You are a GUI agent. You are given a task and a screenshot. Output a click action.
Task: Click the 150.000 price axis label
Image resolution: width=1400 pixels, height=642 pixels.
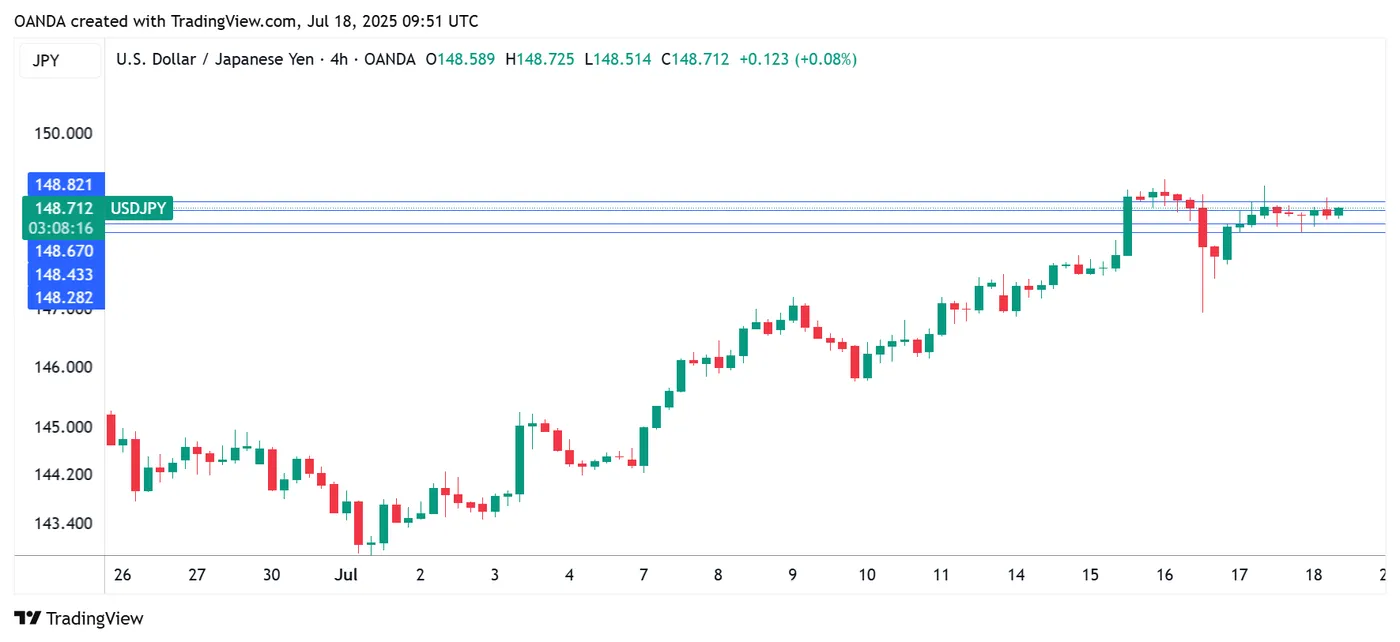(64, 133)
